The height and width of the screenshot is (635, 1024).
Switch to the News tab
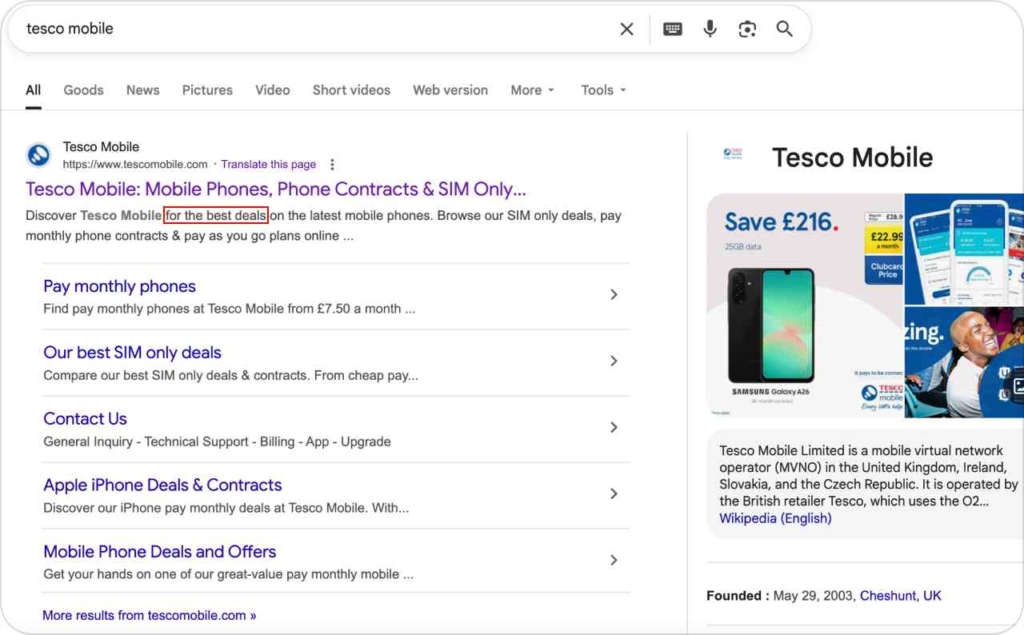pos(142,90)
